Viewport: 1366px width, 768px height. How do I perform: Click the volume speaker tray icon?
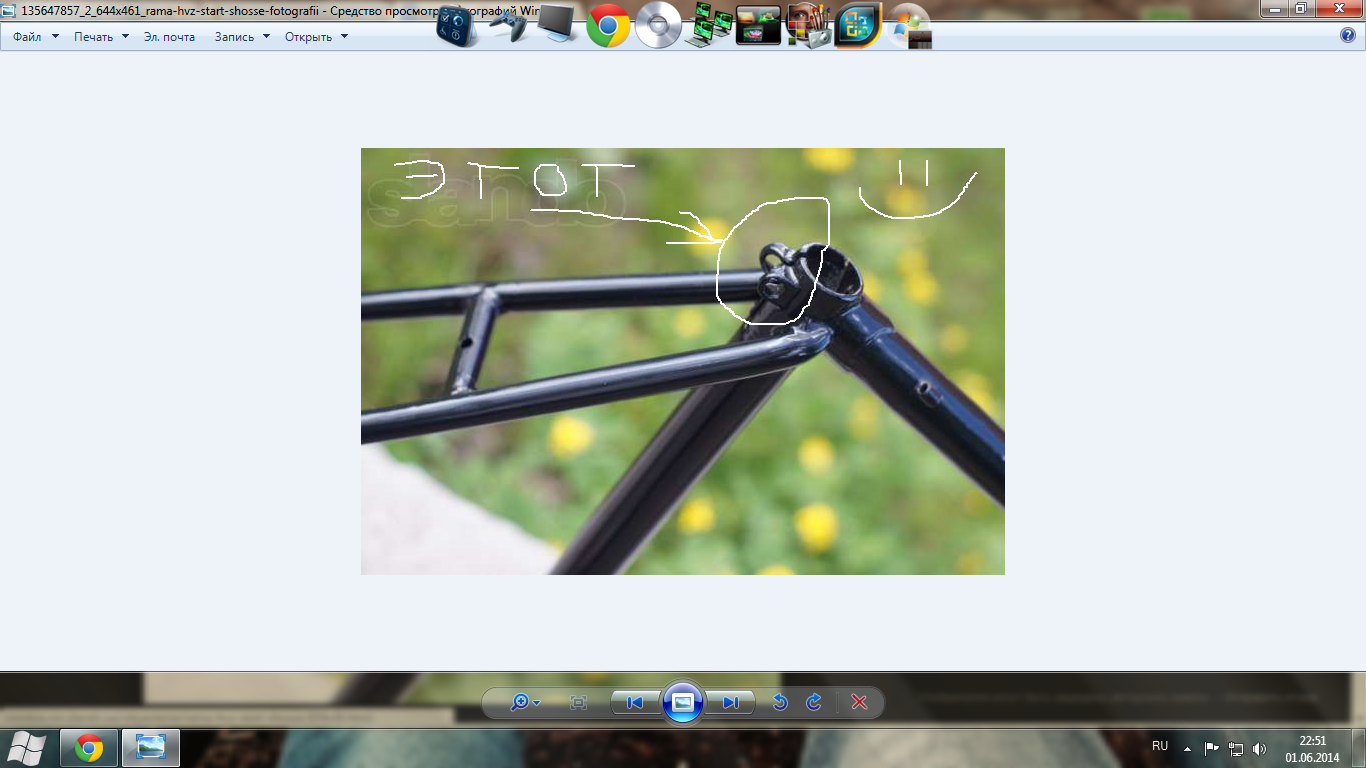click(1259, 748)
